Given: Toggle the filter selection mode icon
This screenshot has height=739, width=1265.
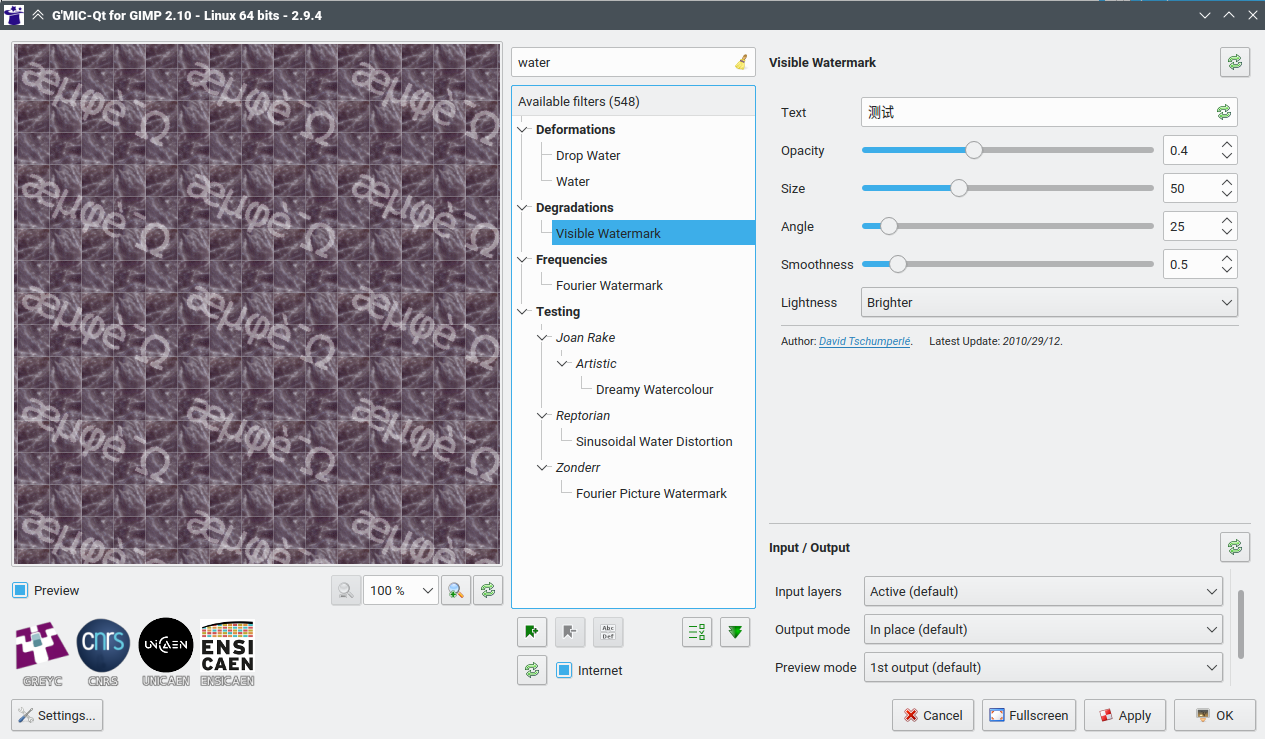Looking at the screenshot, I should point(697,632).
